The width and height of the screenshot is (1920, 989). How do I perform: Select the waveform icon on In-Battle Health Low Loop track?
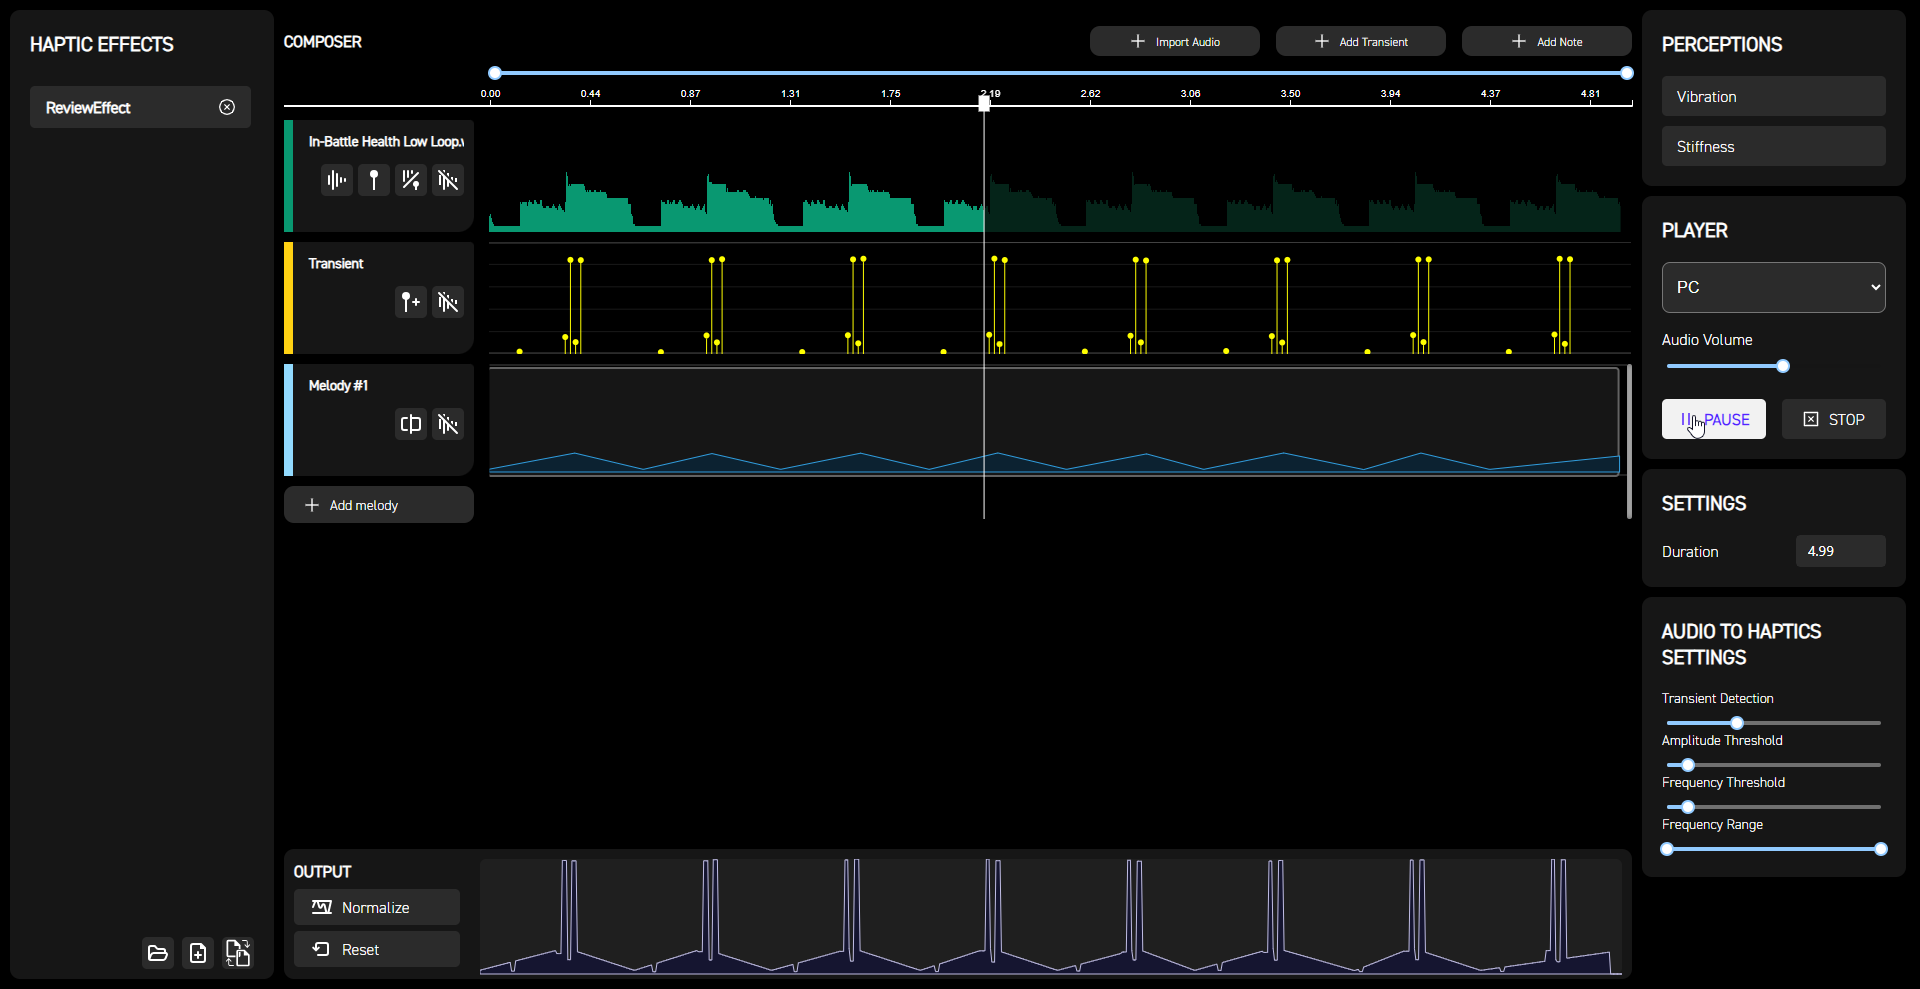point(336,180)
